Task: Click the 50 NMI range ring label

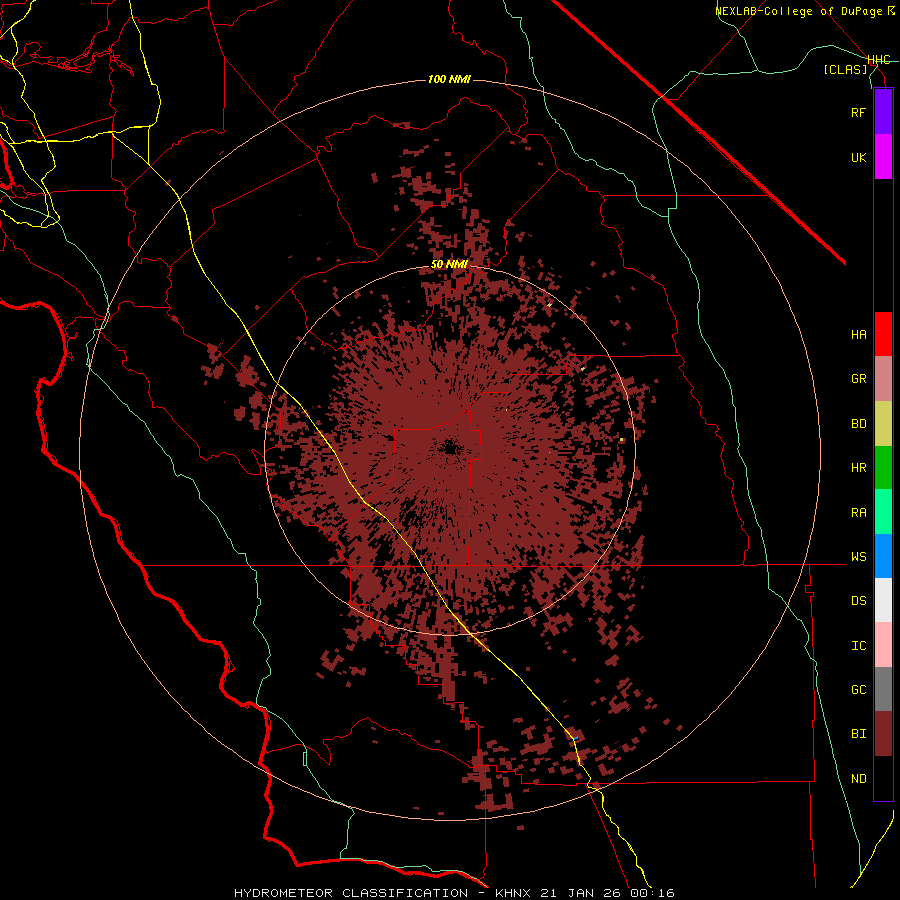Action: 449,265
